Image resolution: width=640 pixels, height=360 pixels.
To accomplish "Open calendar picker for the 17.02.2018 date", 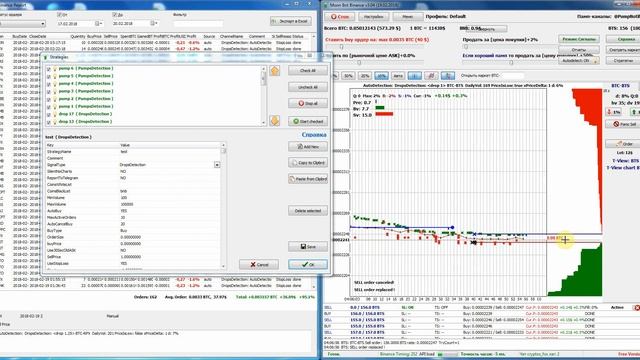I will [98, 24].
